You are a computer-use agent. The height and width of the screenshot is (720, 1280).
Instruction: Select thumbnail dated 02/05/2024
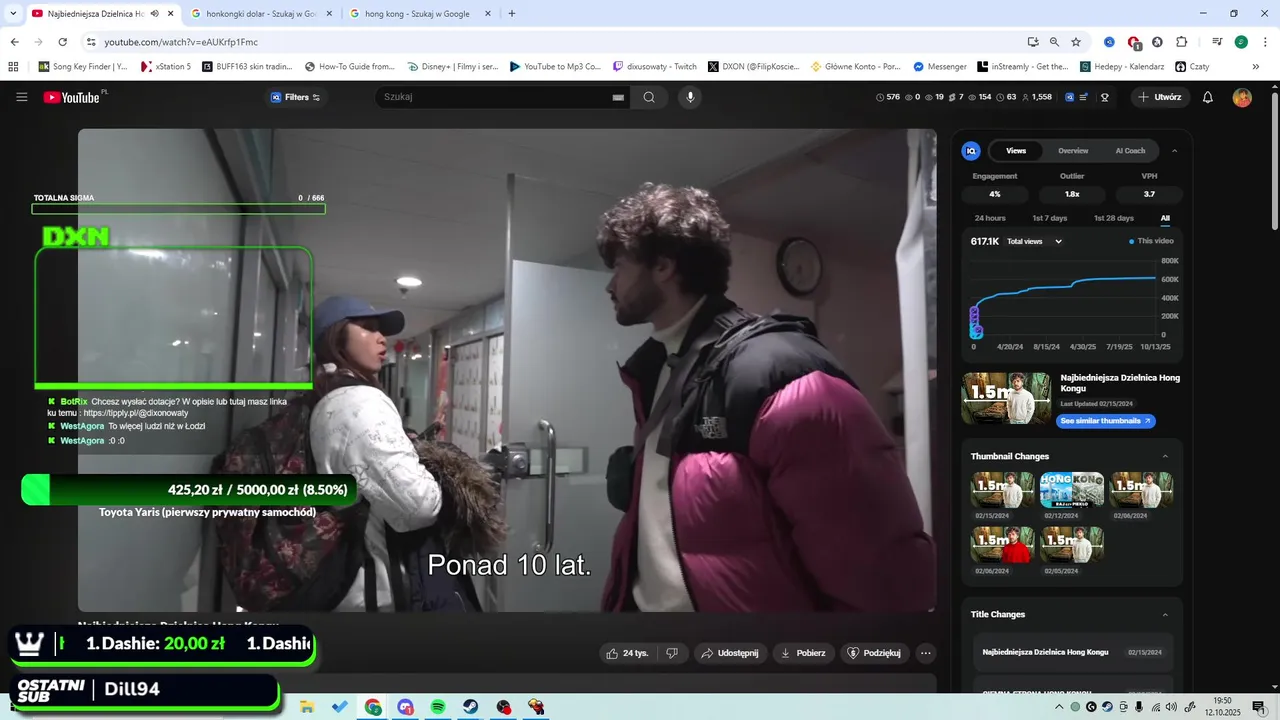click(x=1072, y=545)
